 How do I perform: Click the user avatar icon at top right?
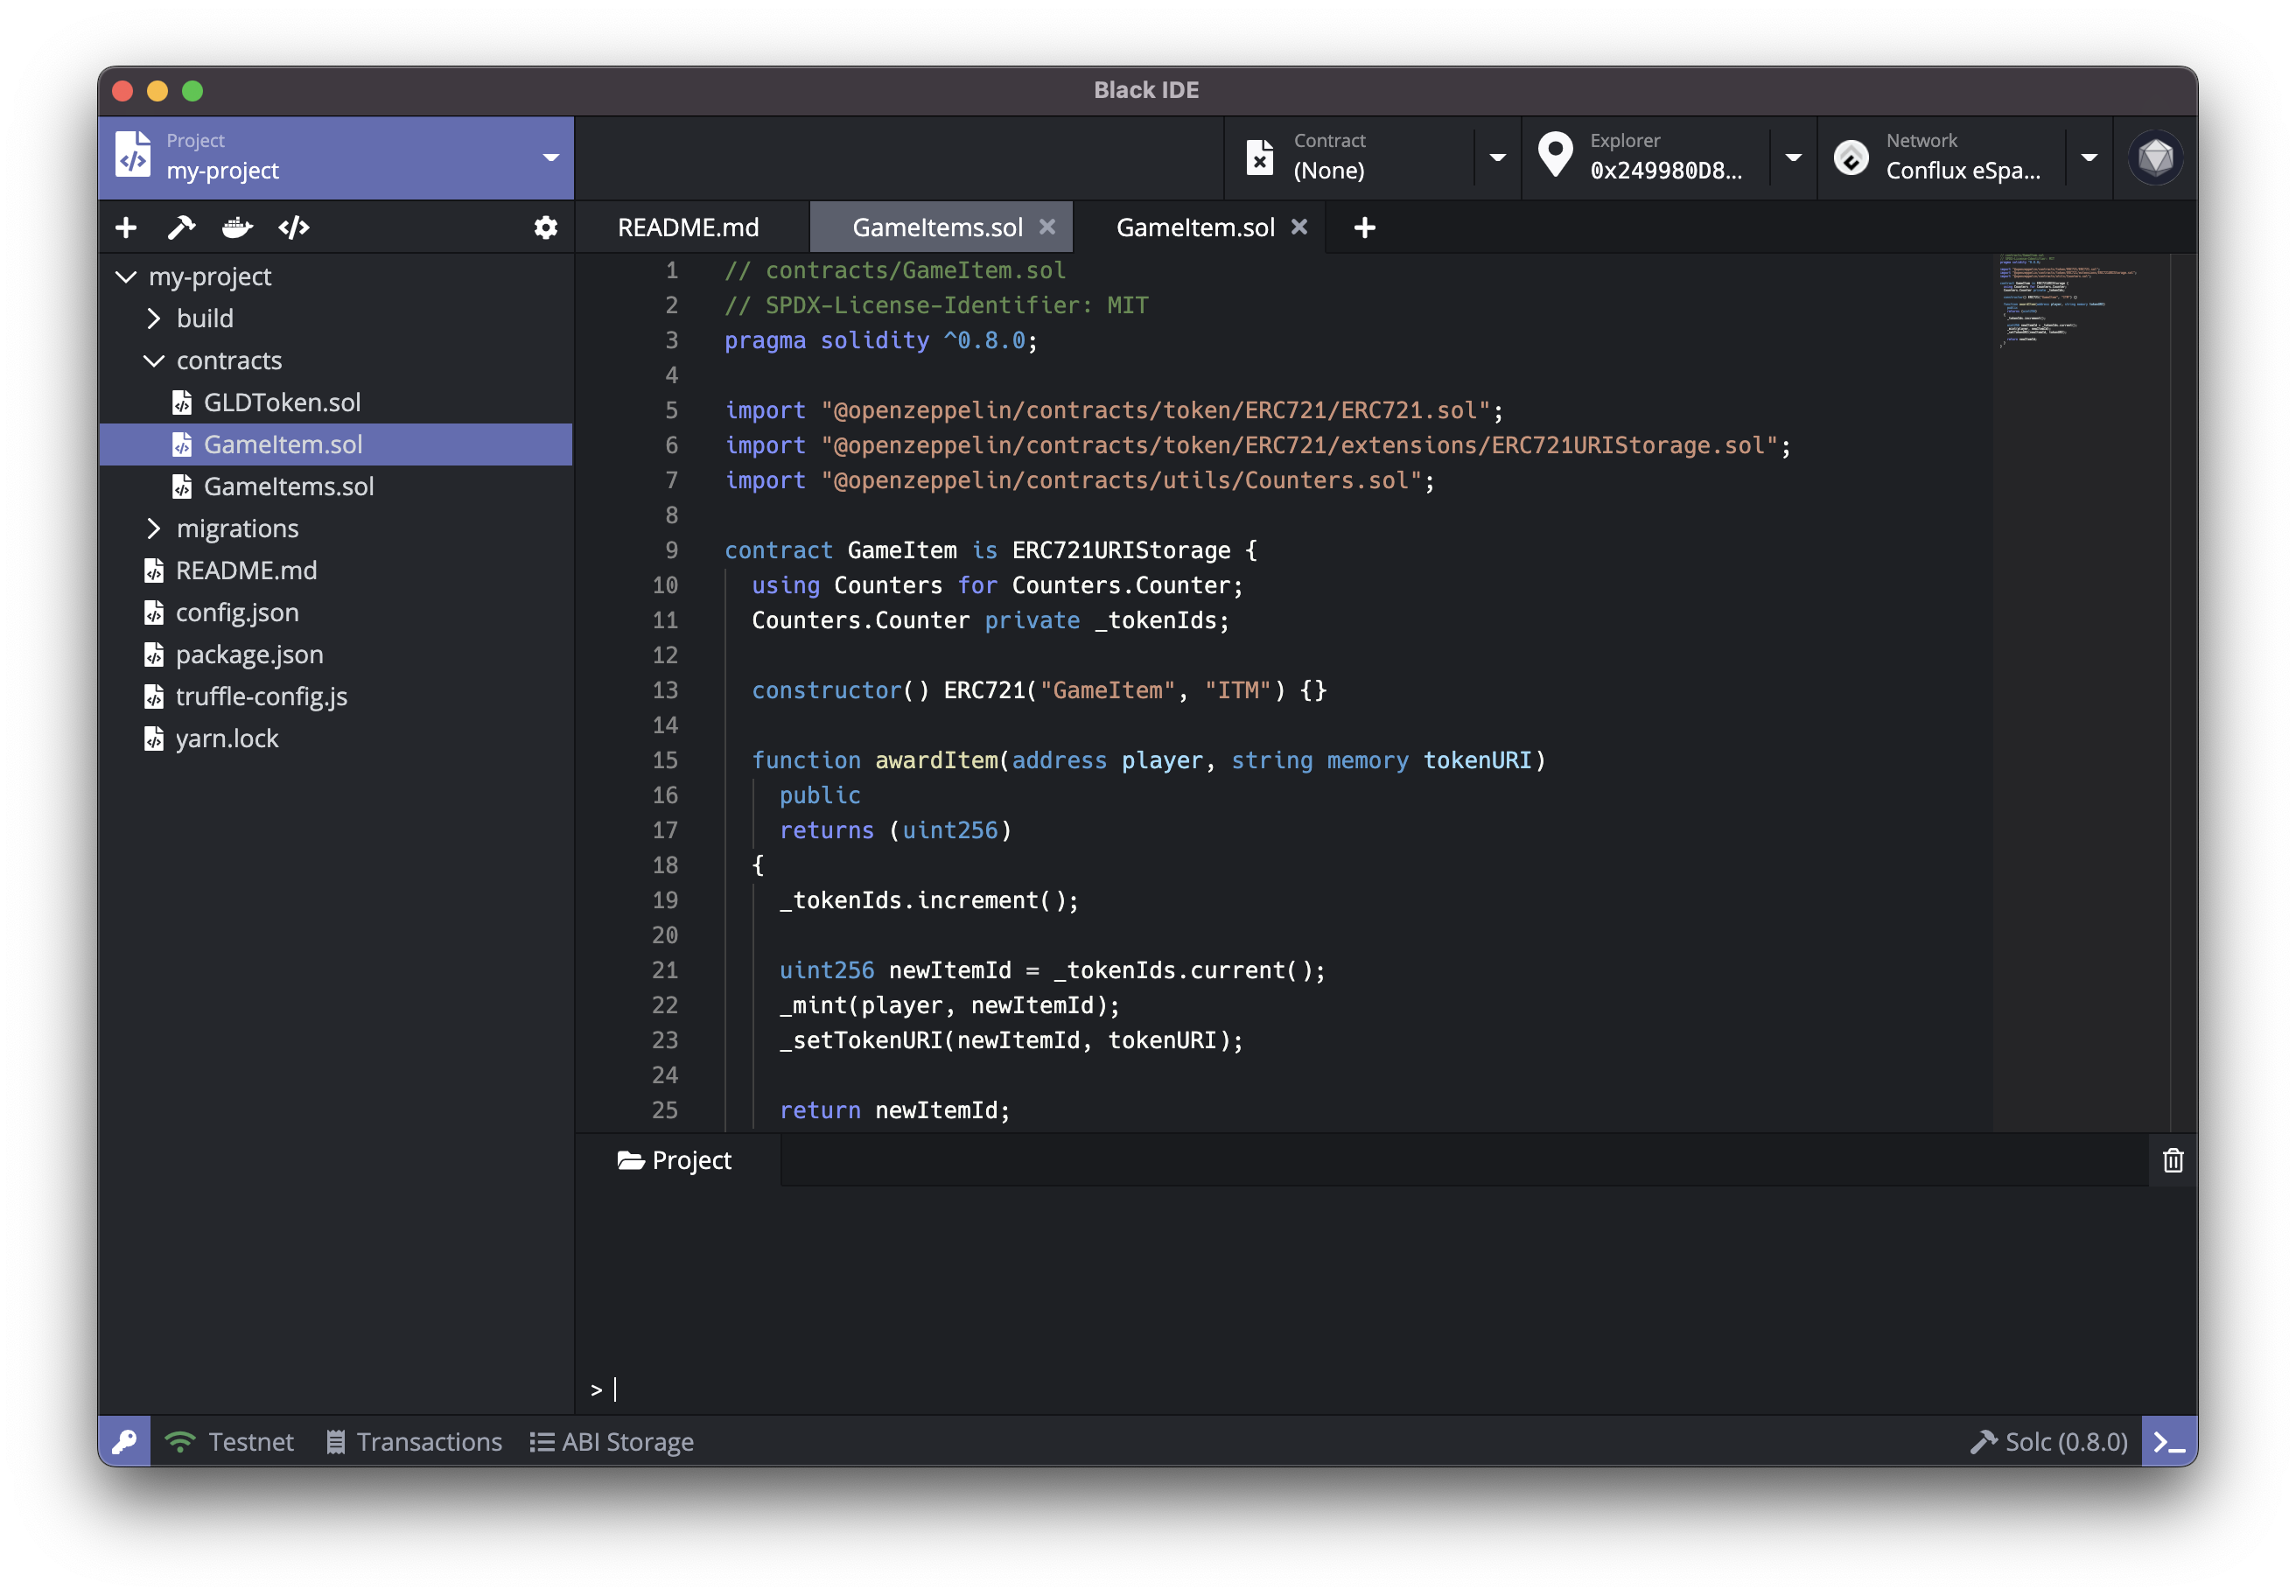click(x=2155, y=158)
